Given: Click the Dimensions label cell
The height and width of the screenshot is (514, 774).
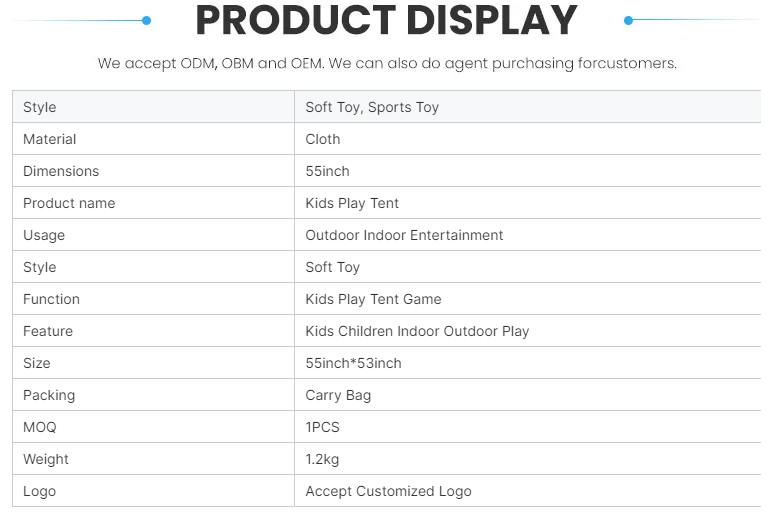Looking at the screenshot, I should pyautogui.click(x=154, y=171).
